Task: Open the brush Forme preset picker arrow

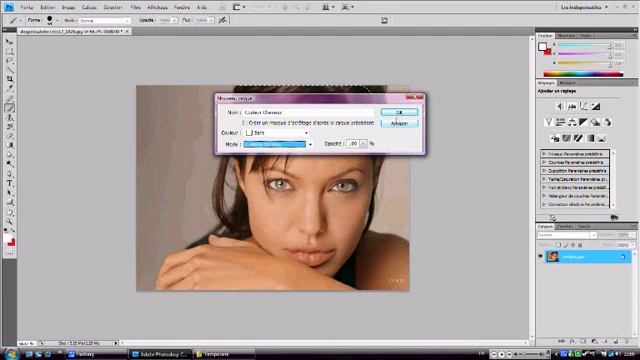Action: tap(56, 20)
